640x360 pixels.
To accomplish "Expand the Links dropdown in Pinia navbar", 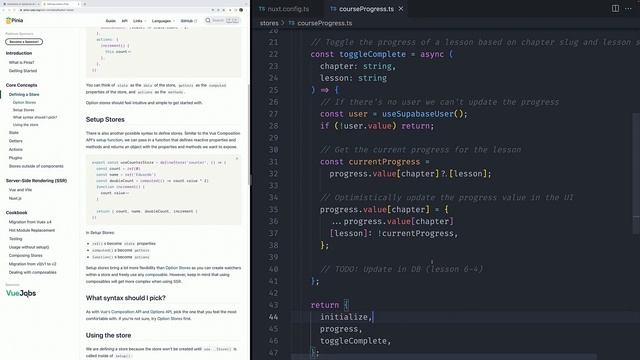I will coord(139,21).
